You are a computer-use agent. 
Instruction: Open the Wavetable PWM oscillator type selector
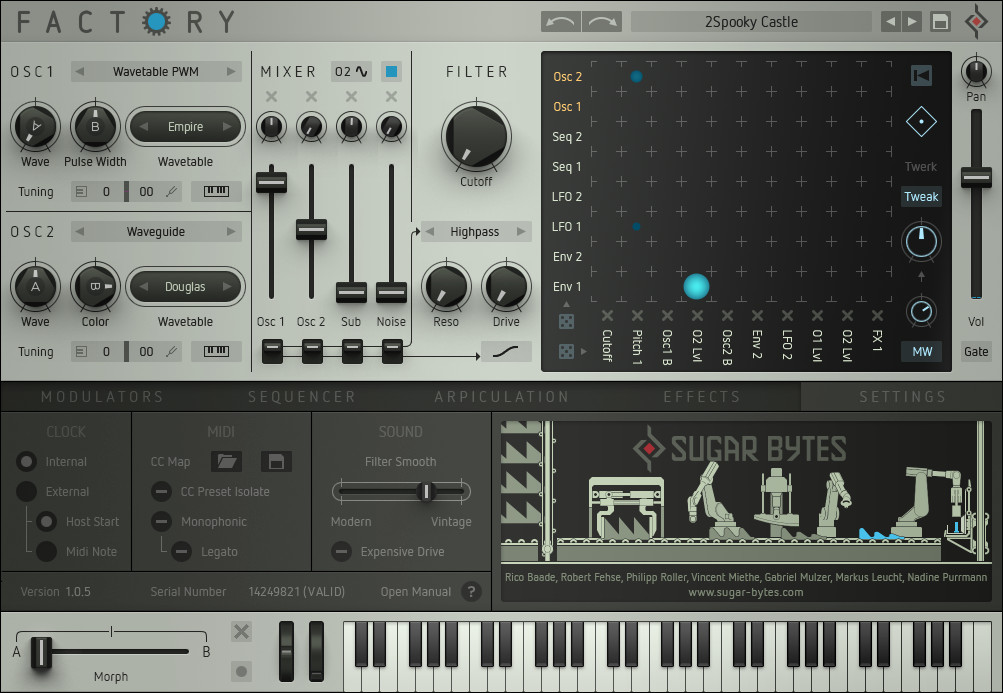click(155, 72)
